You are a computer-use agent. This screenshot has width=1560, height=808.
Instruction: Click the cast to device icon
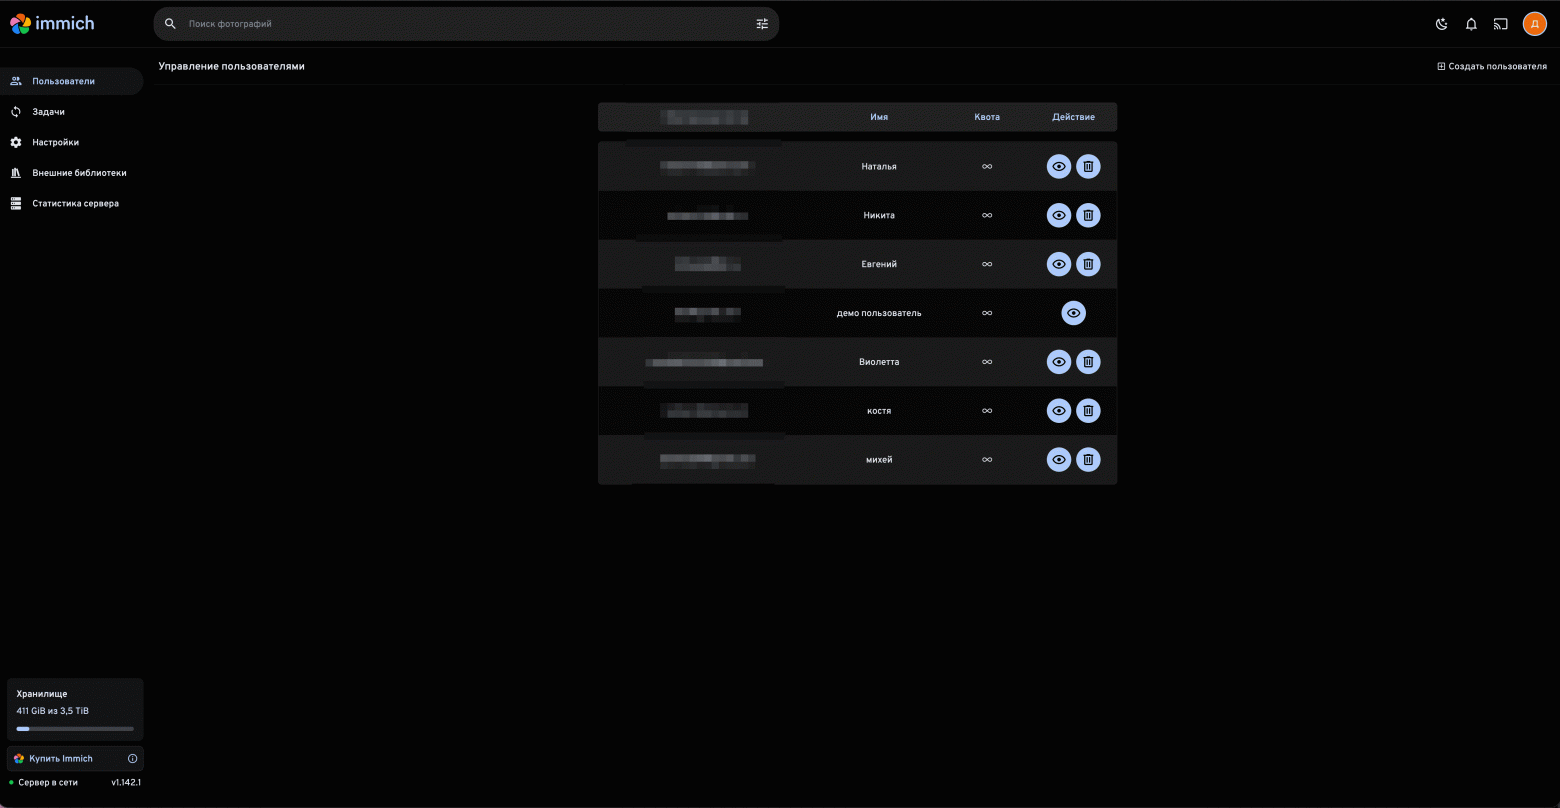point(1501,24)
